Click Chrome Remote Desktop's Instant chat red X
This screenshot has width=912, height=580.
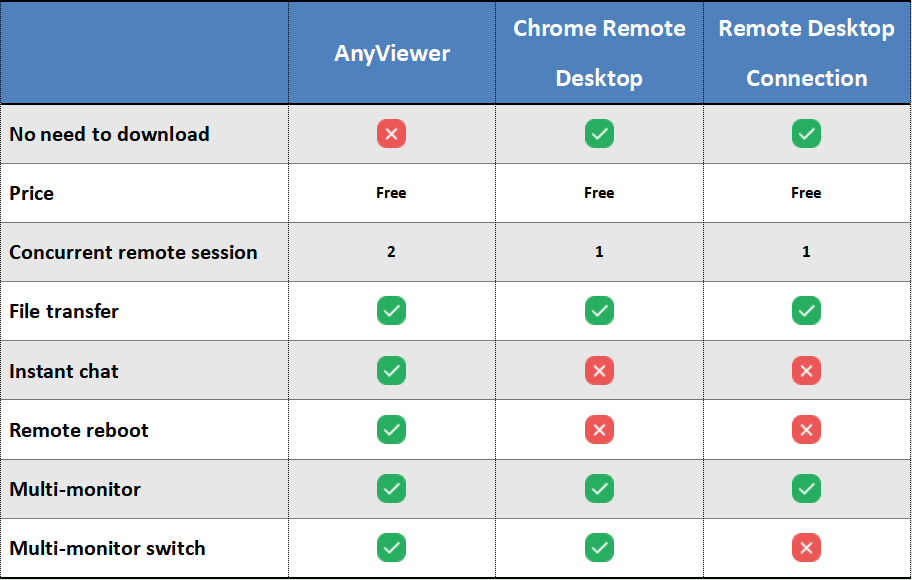click(x=599, y=371)
